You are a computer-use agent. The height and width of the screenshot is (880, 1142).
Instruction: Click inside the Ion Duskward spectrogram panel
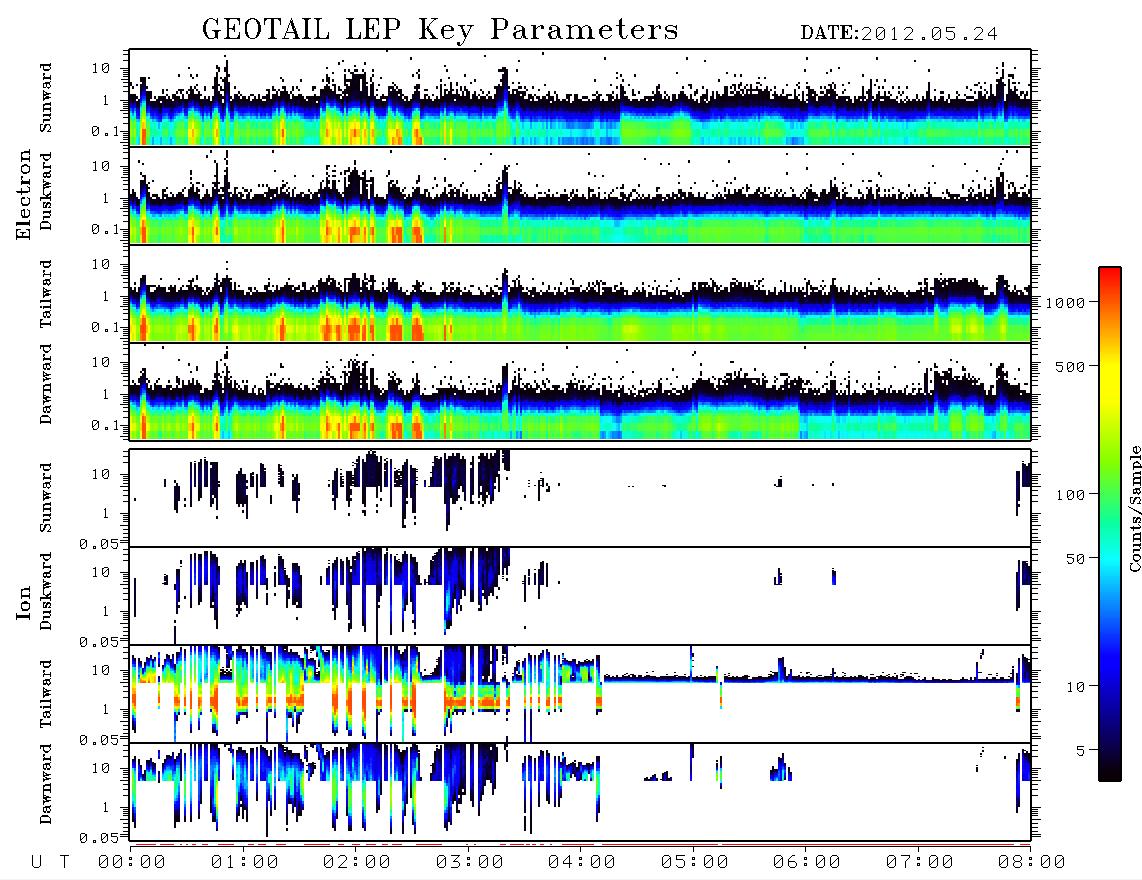pos(580,596)
